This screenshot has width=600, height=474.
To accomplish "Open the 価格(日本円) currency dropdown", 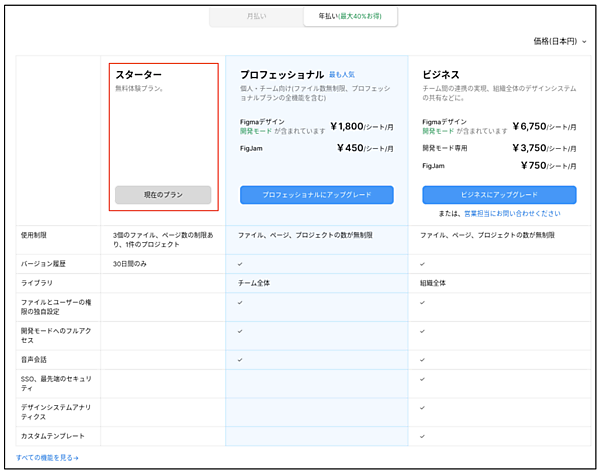I will tap(558, 42).
